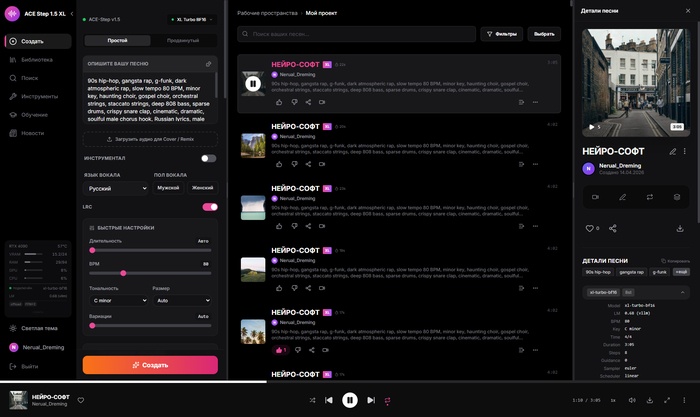Click the repeat/remix icon in song details
The image size is (700, 417).
pyautogui.click(x=650, y=197)
